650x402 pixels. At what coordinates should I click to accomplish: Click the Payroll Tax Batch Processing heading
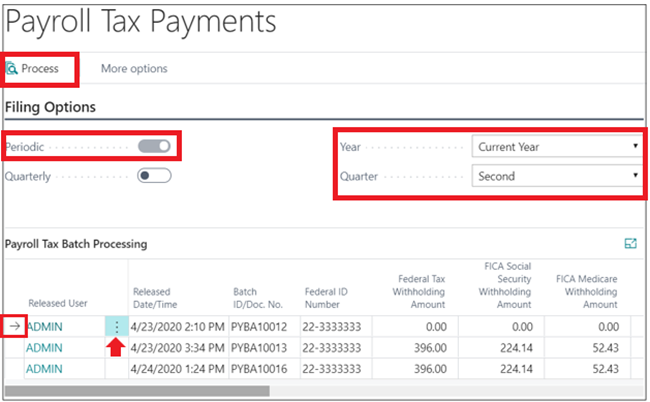point(76,244)
